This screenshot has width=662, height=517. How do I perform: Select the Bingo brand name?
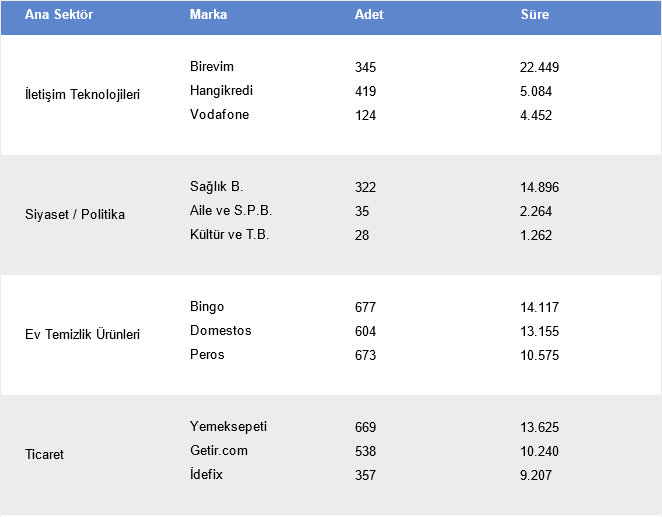(x=207, y=307)
